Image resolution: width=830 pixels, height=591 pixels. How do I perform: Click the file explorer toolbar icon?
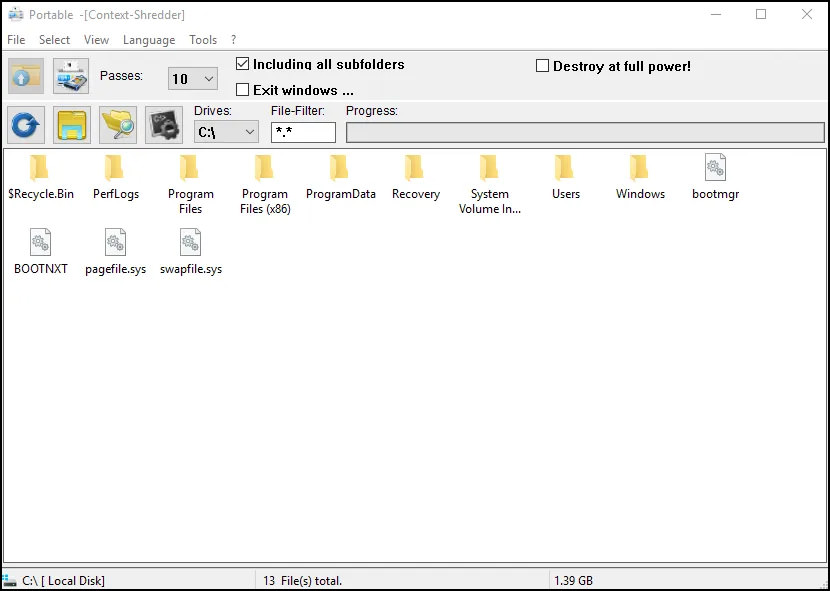click(x=72, y=125)
